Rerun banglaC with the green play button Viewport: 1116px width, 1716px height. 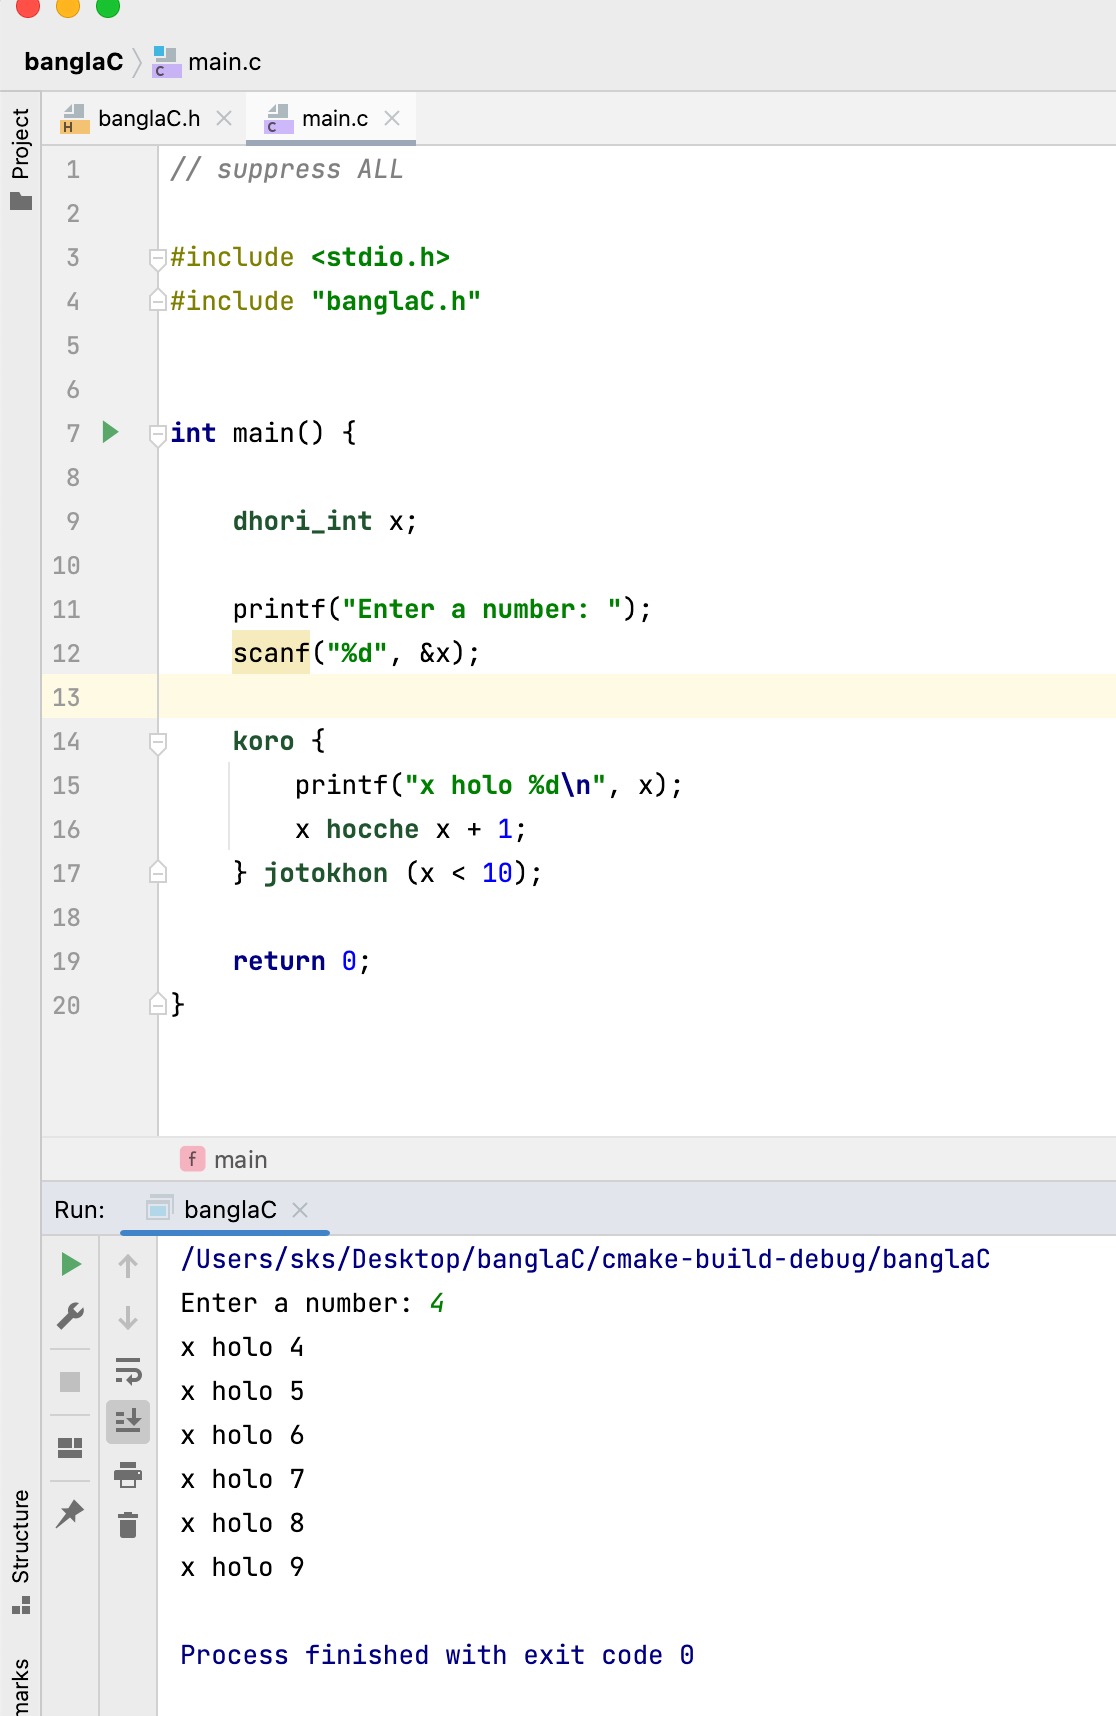71,1264
